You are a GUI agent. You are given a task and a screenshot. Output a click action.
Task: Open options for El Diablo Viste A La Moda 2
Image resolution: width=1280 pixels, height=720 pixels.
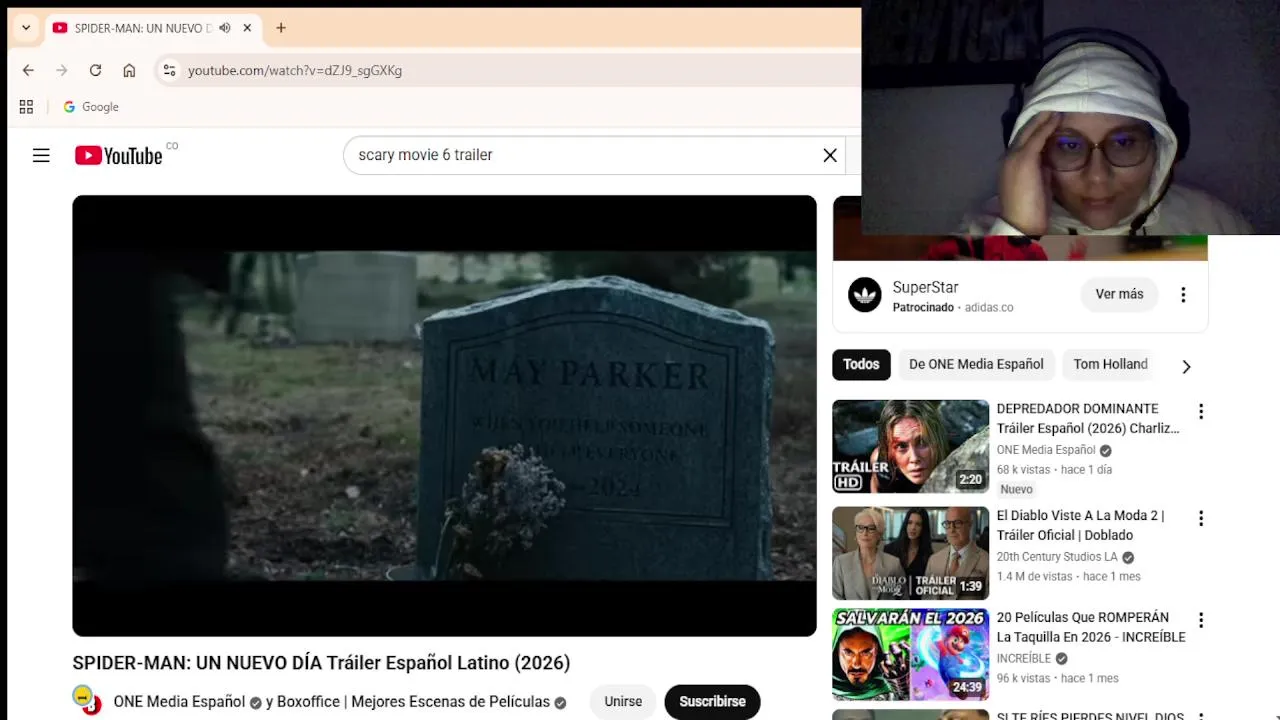1201,518
